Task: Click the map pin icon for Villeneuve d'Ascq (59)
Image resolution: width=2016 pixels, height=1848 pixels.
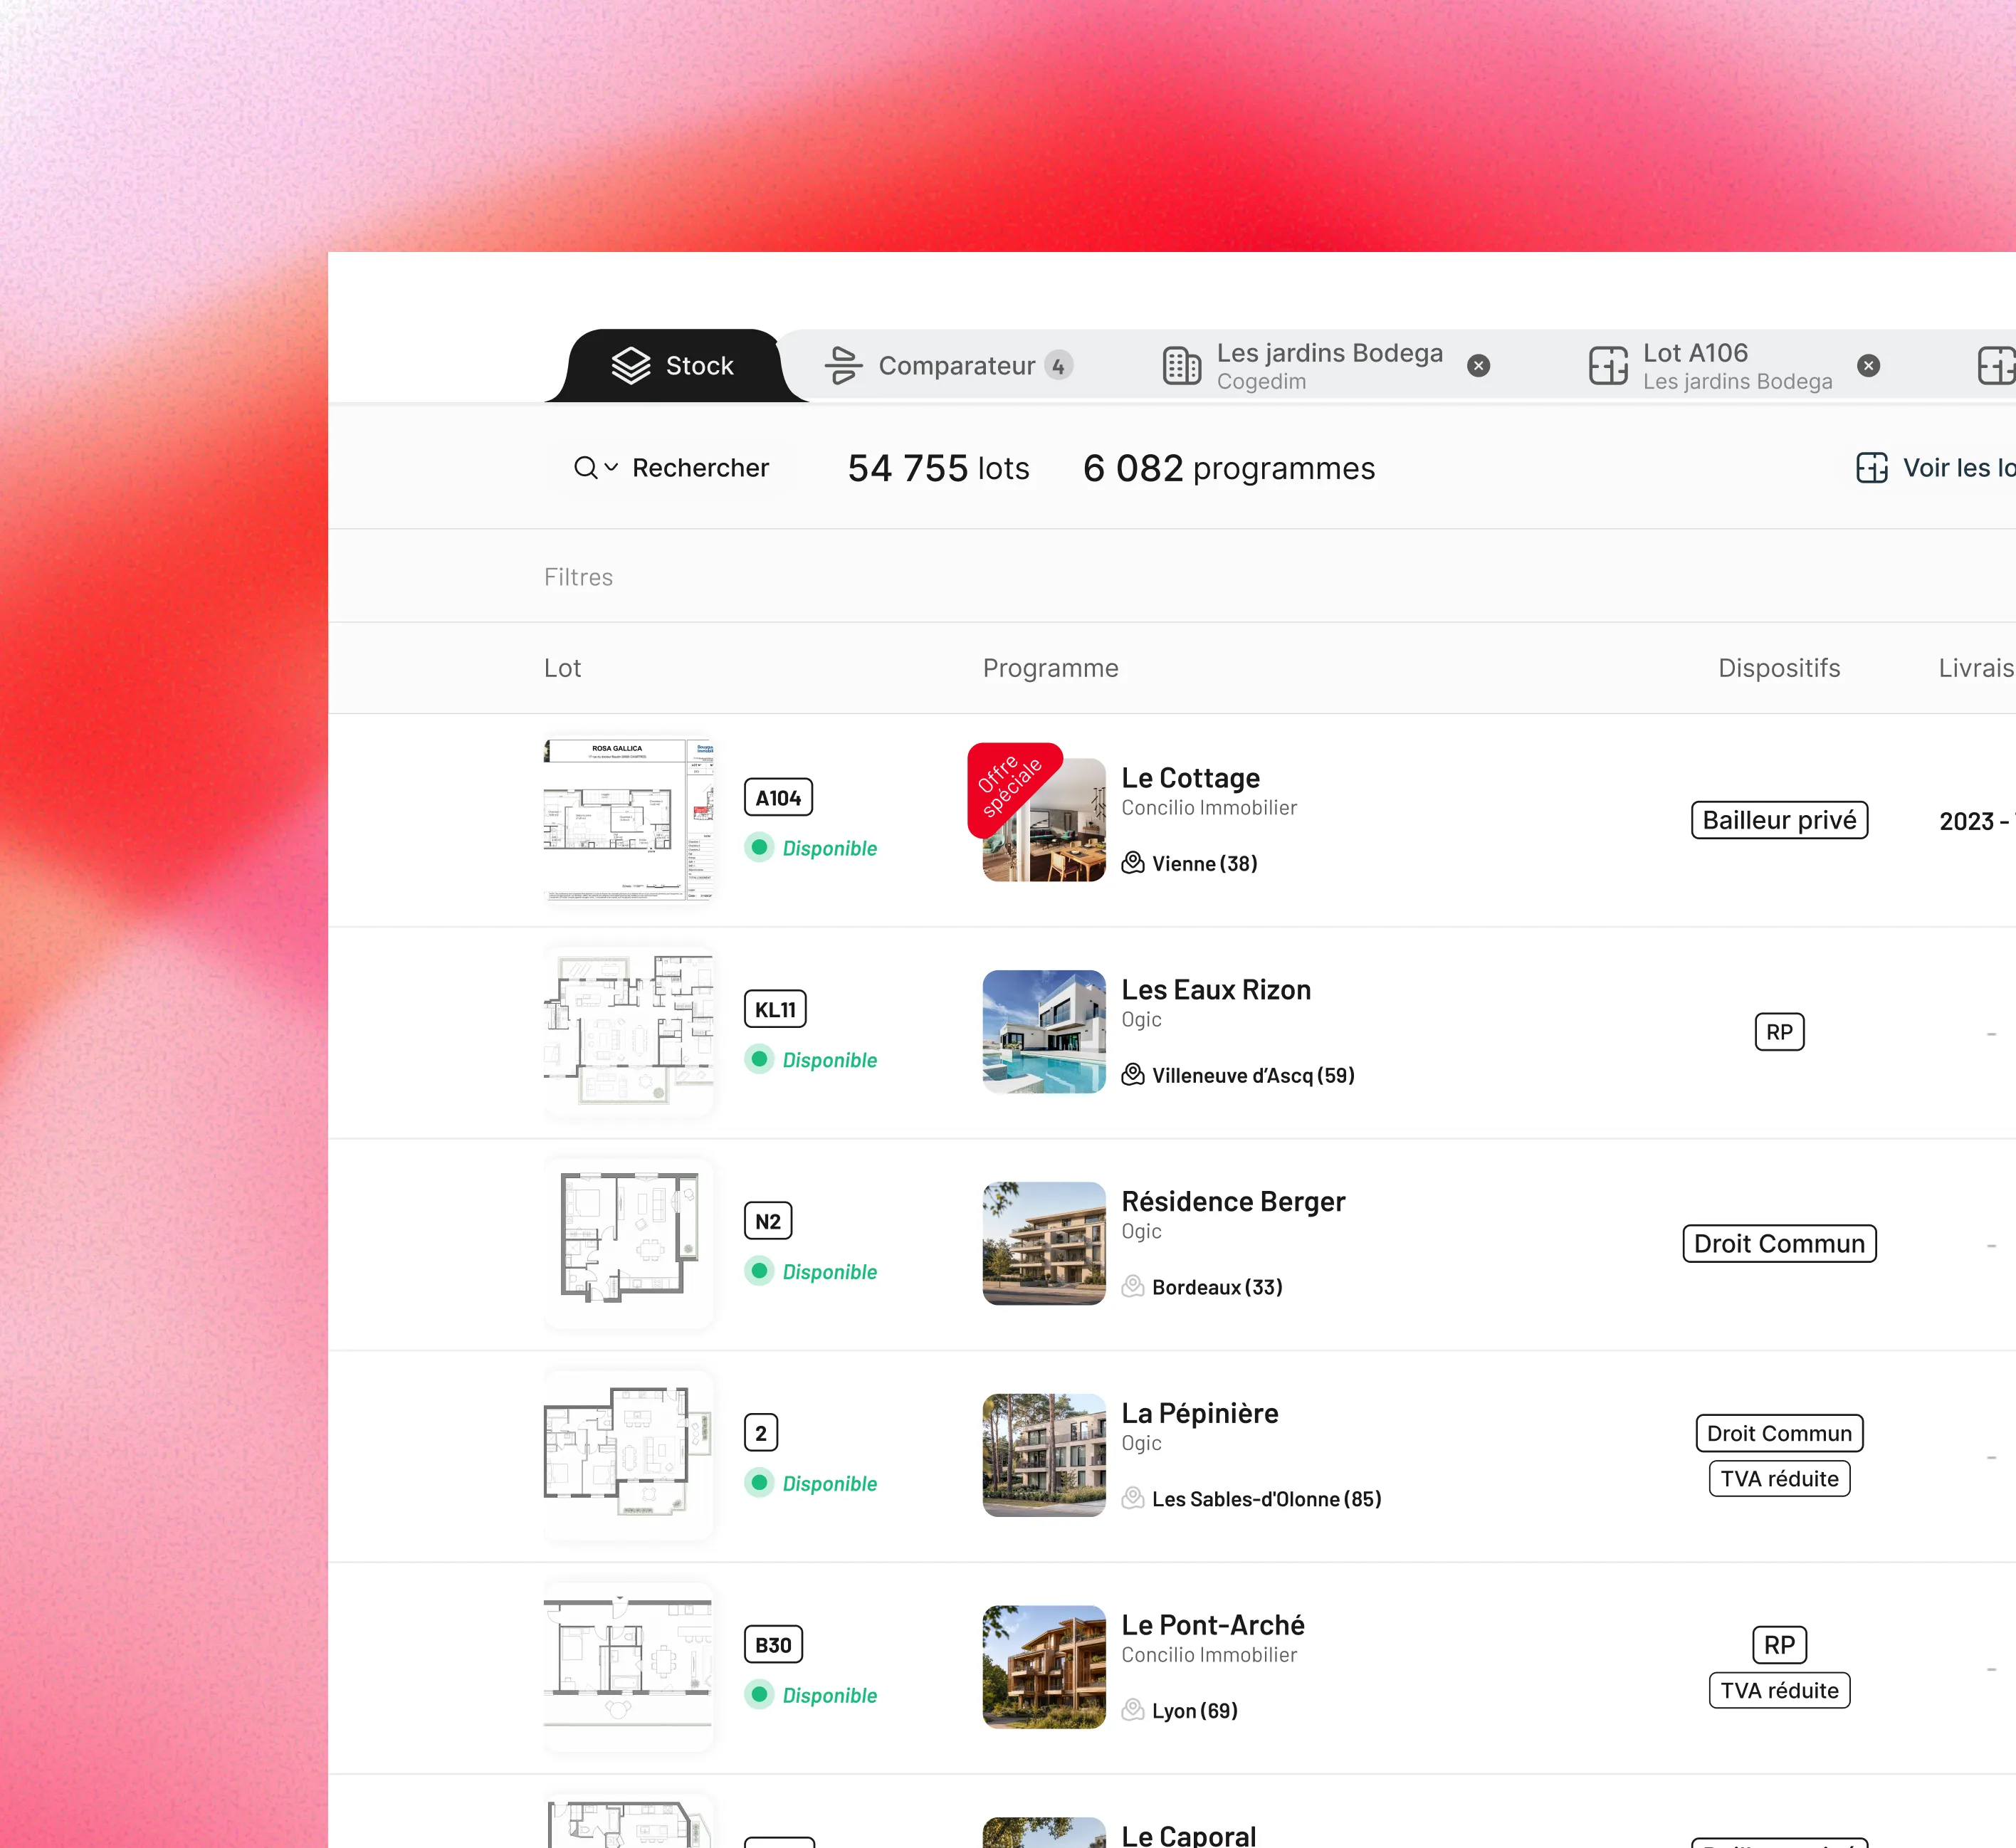Action: 1133,1075
